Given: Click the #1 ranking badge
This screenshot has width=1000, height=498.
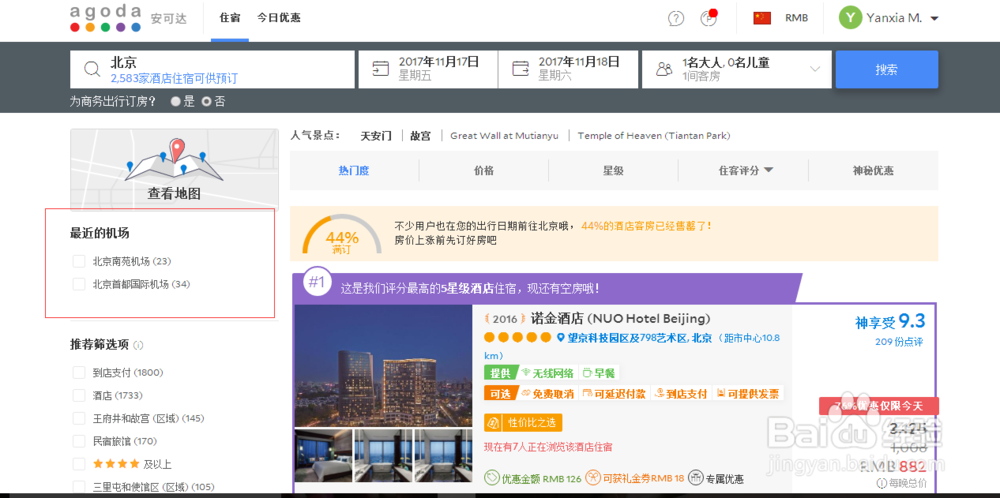Looking at the screenshot, I should pos(316,282).
